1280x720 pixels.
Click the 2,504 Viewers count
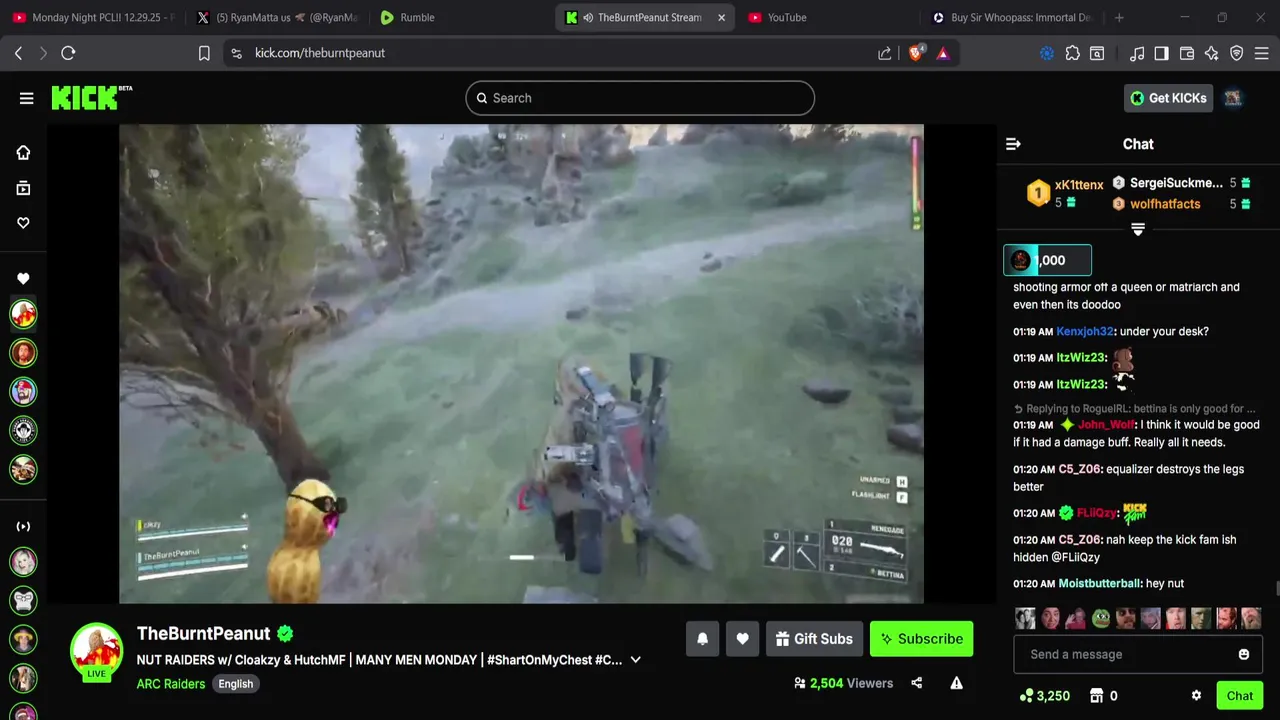[843, 683]
